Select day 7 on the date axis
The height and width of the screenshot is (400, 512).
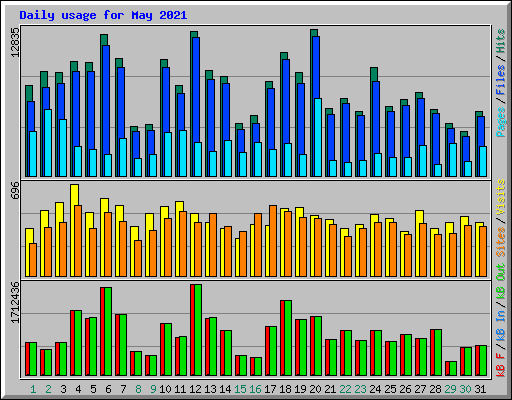click(x=123, y=389)
